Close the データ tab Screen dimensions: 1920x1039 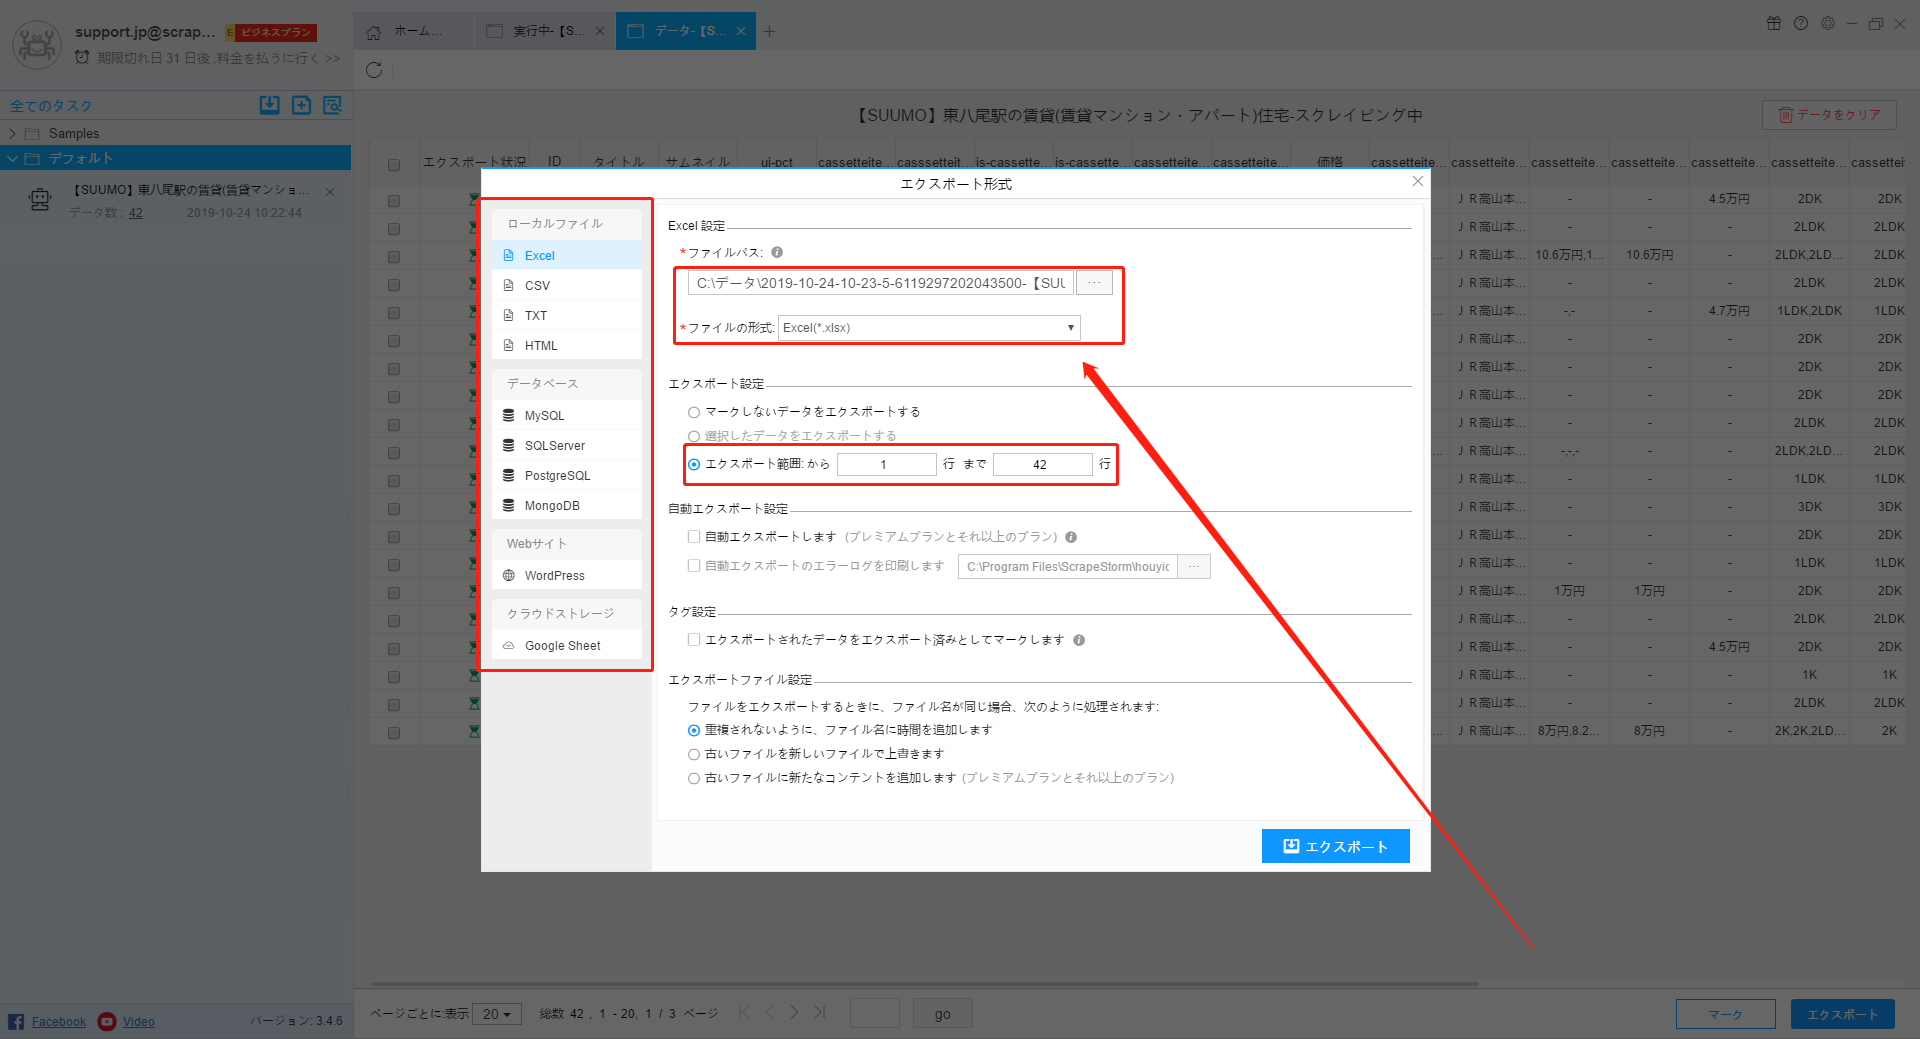pos(741,31)
